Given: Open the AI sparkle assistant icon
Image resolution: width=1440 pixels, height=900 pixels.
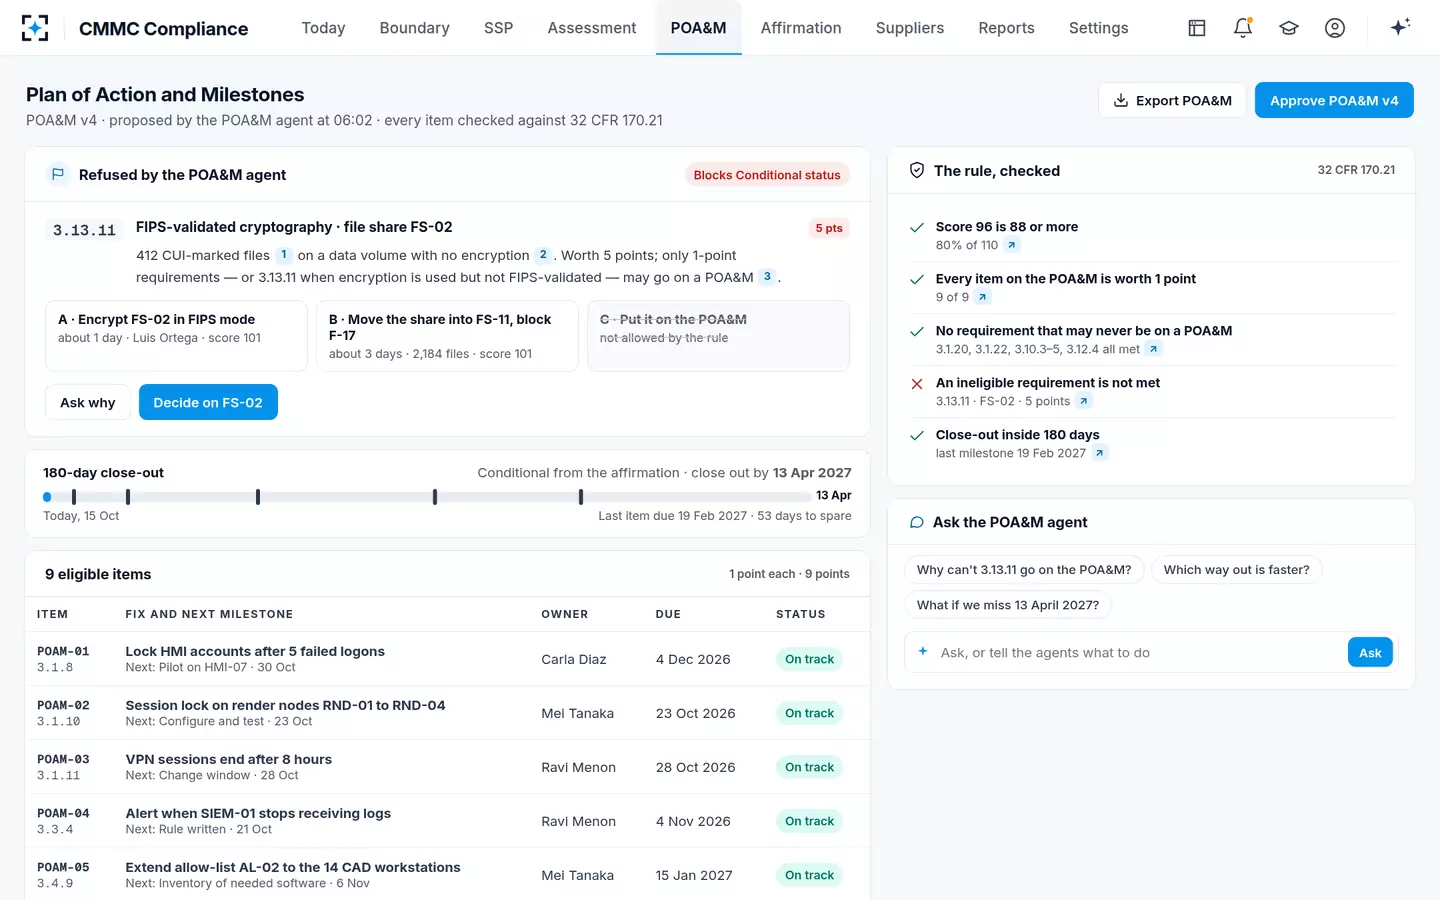Looking at the screenshot, I should click(1400, 27).
